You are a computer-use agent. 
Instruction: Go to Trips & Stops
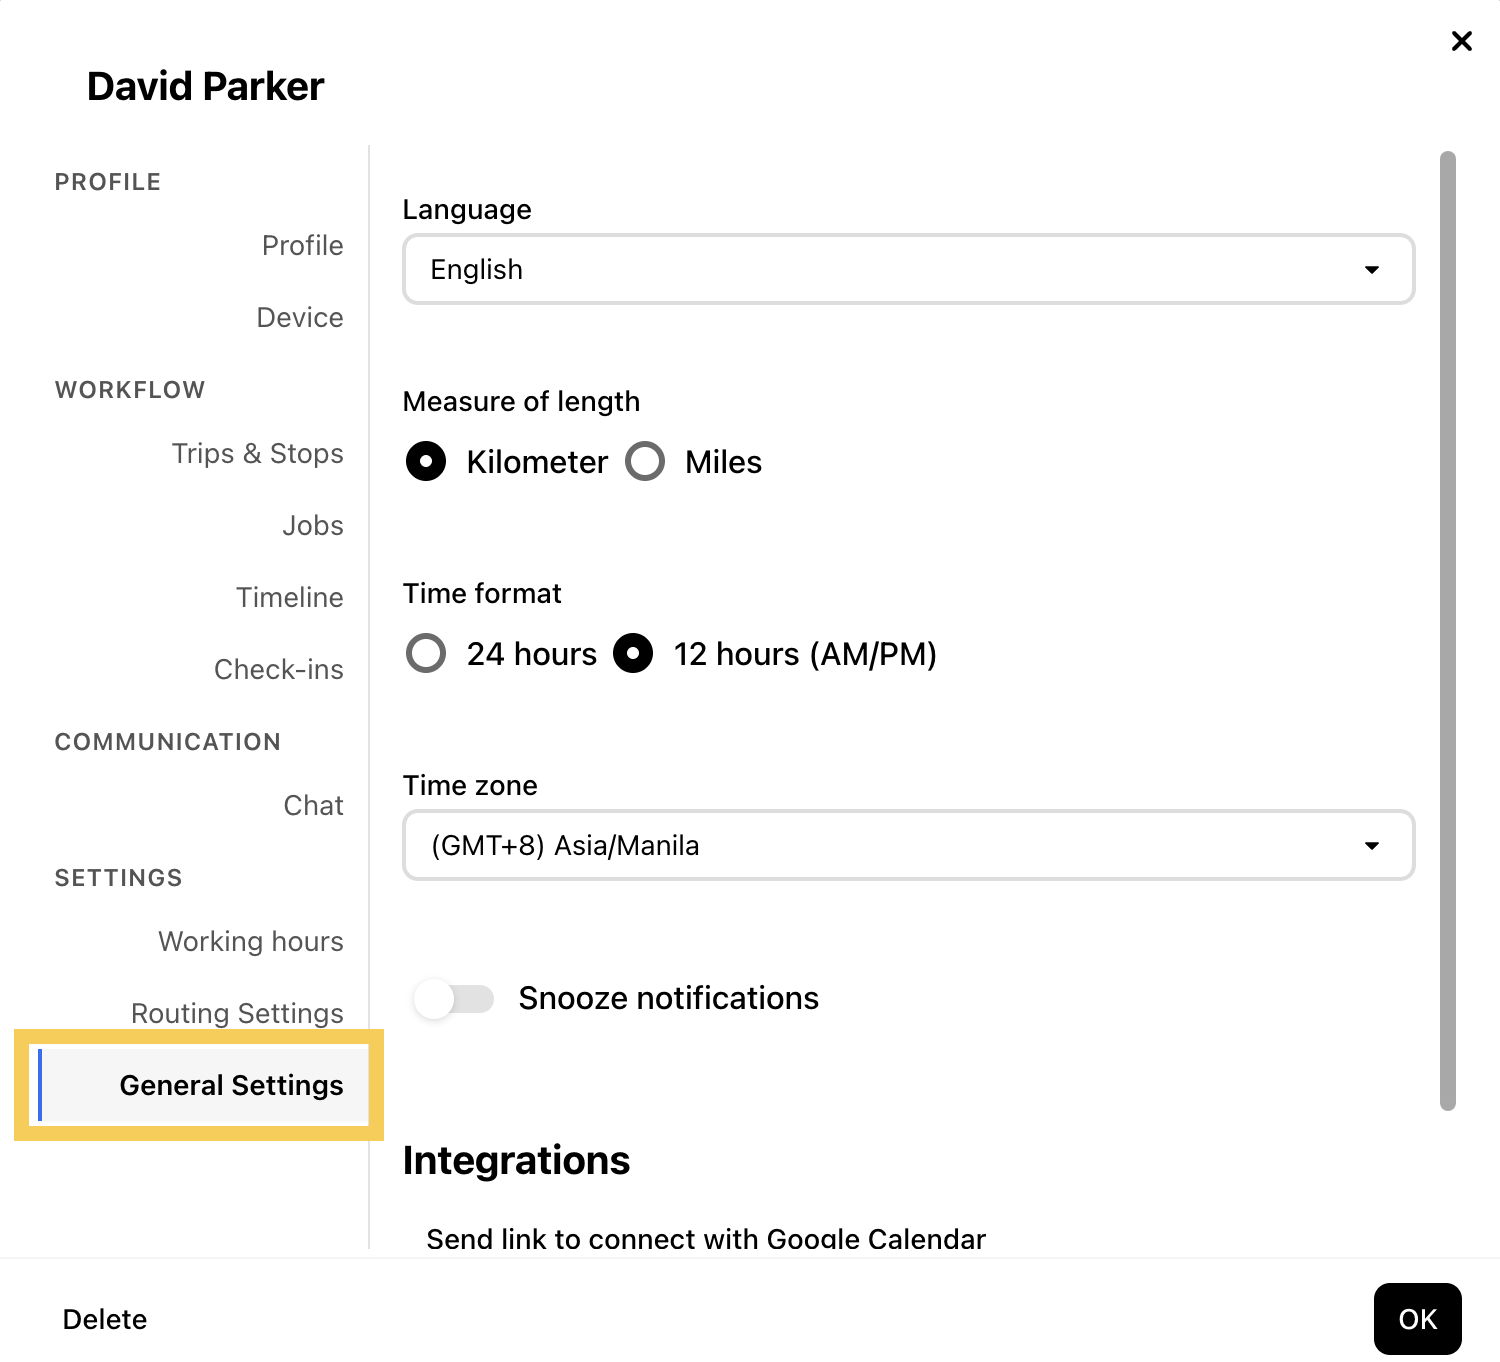pos(257,453)
